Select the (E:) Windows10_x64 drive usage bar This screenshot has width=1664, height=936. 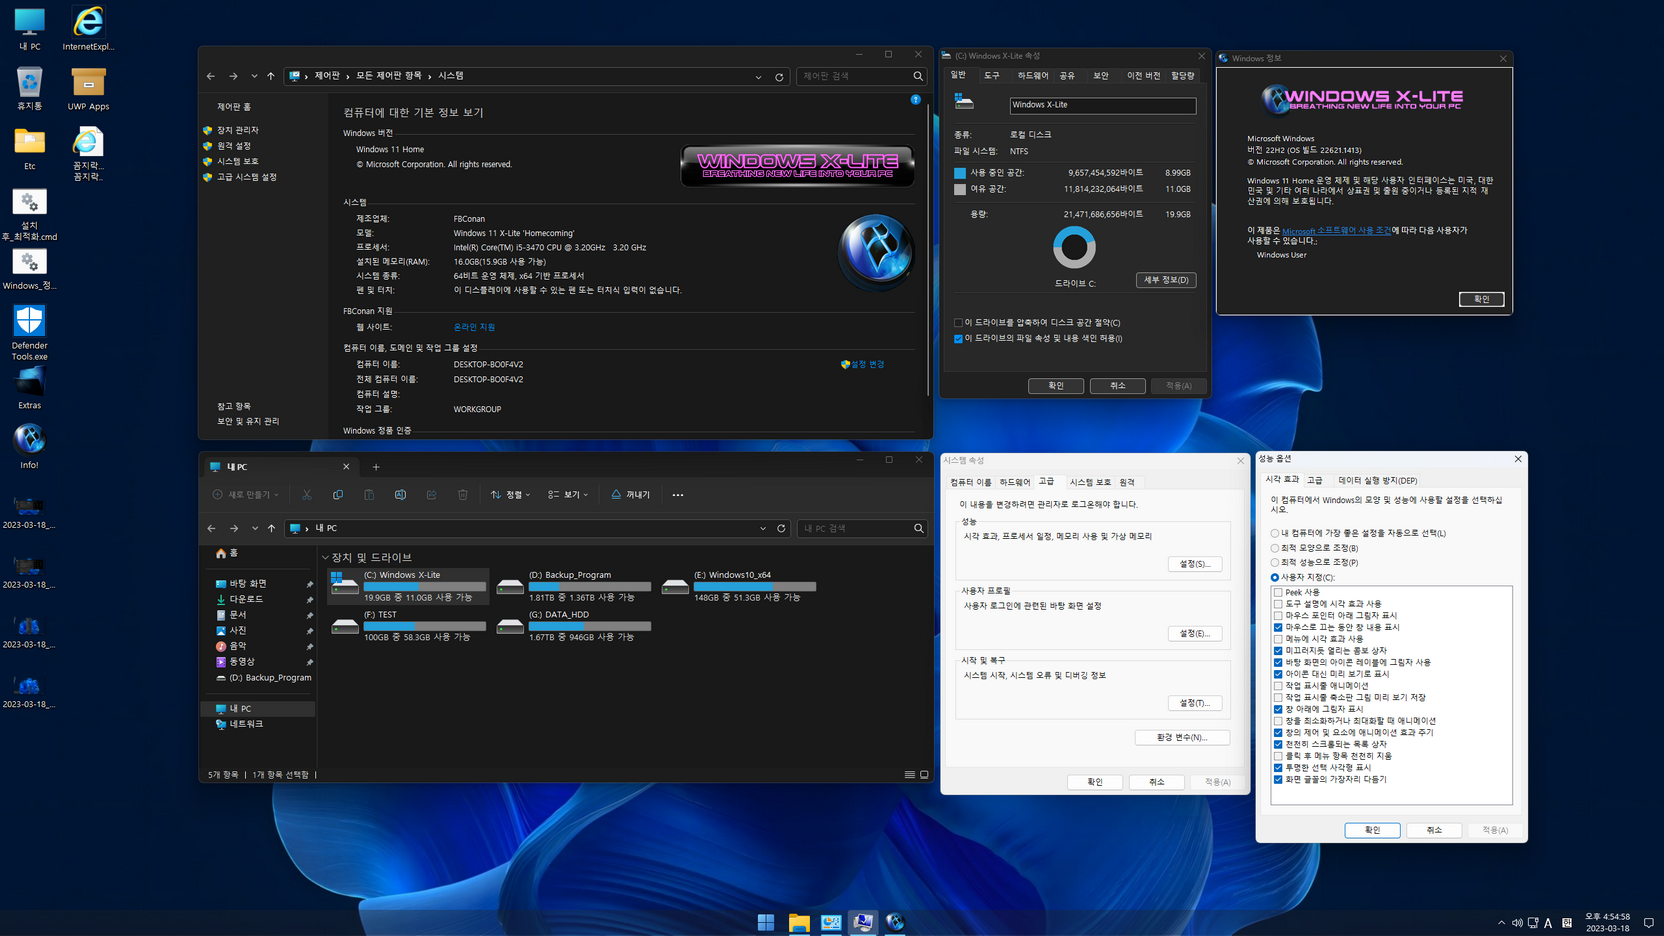coord(755,587)
